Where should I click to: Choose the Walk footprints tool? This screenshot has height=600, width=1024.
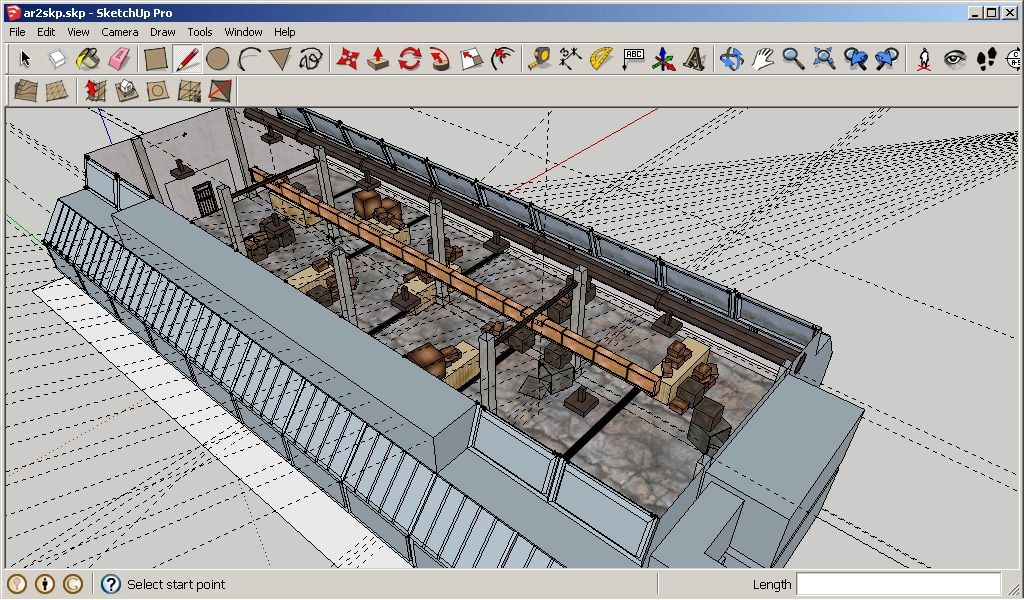point(986,59)
